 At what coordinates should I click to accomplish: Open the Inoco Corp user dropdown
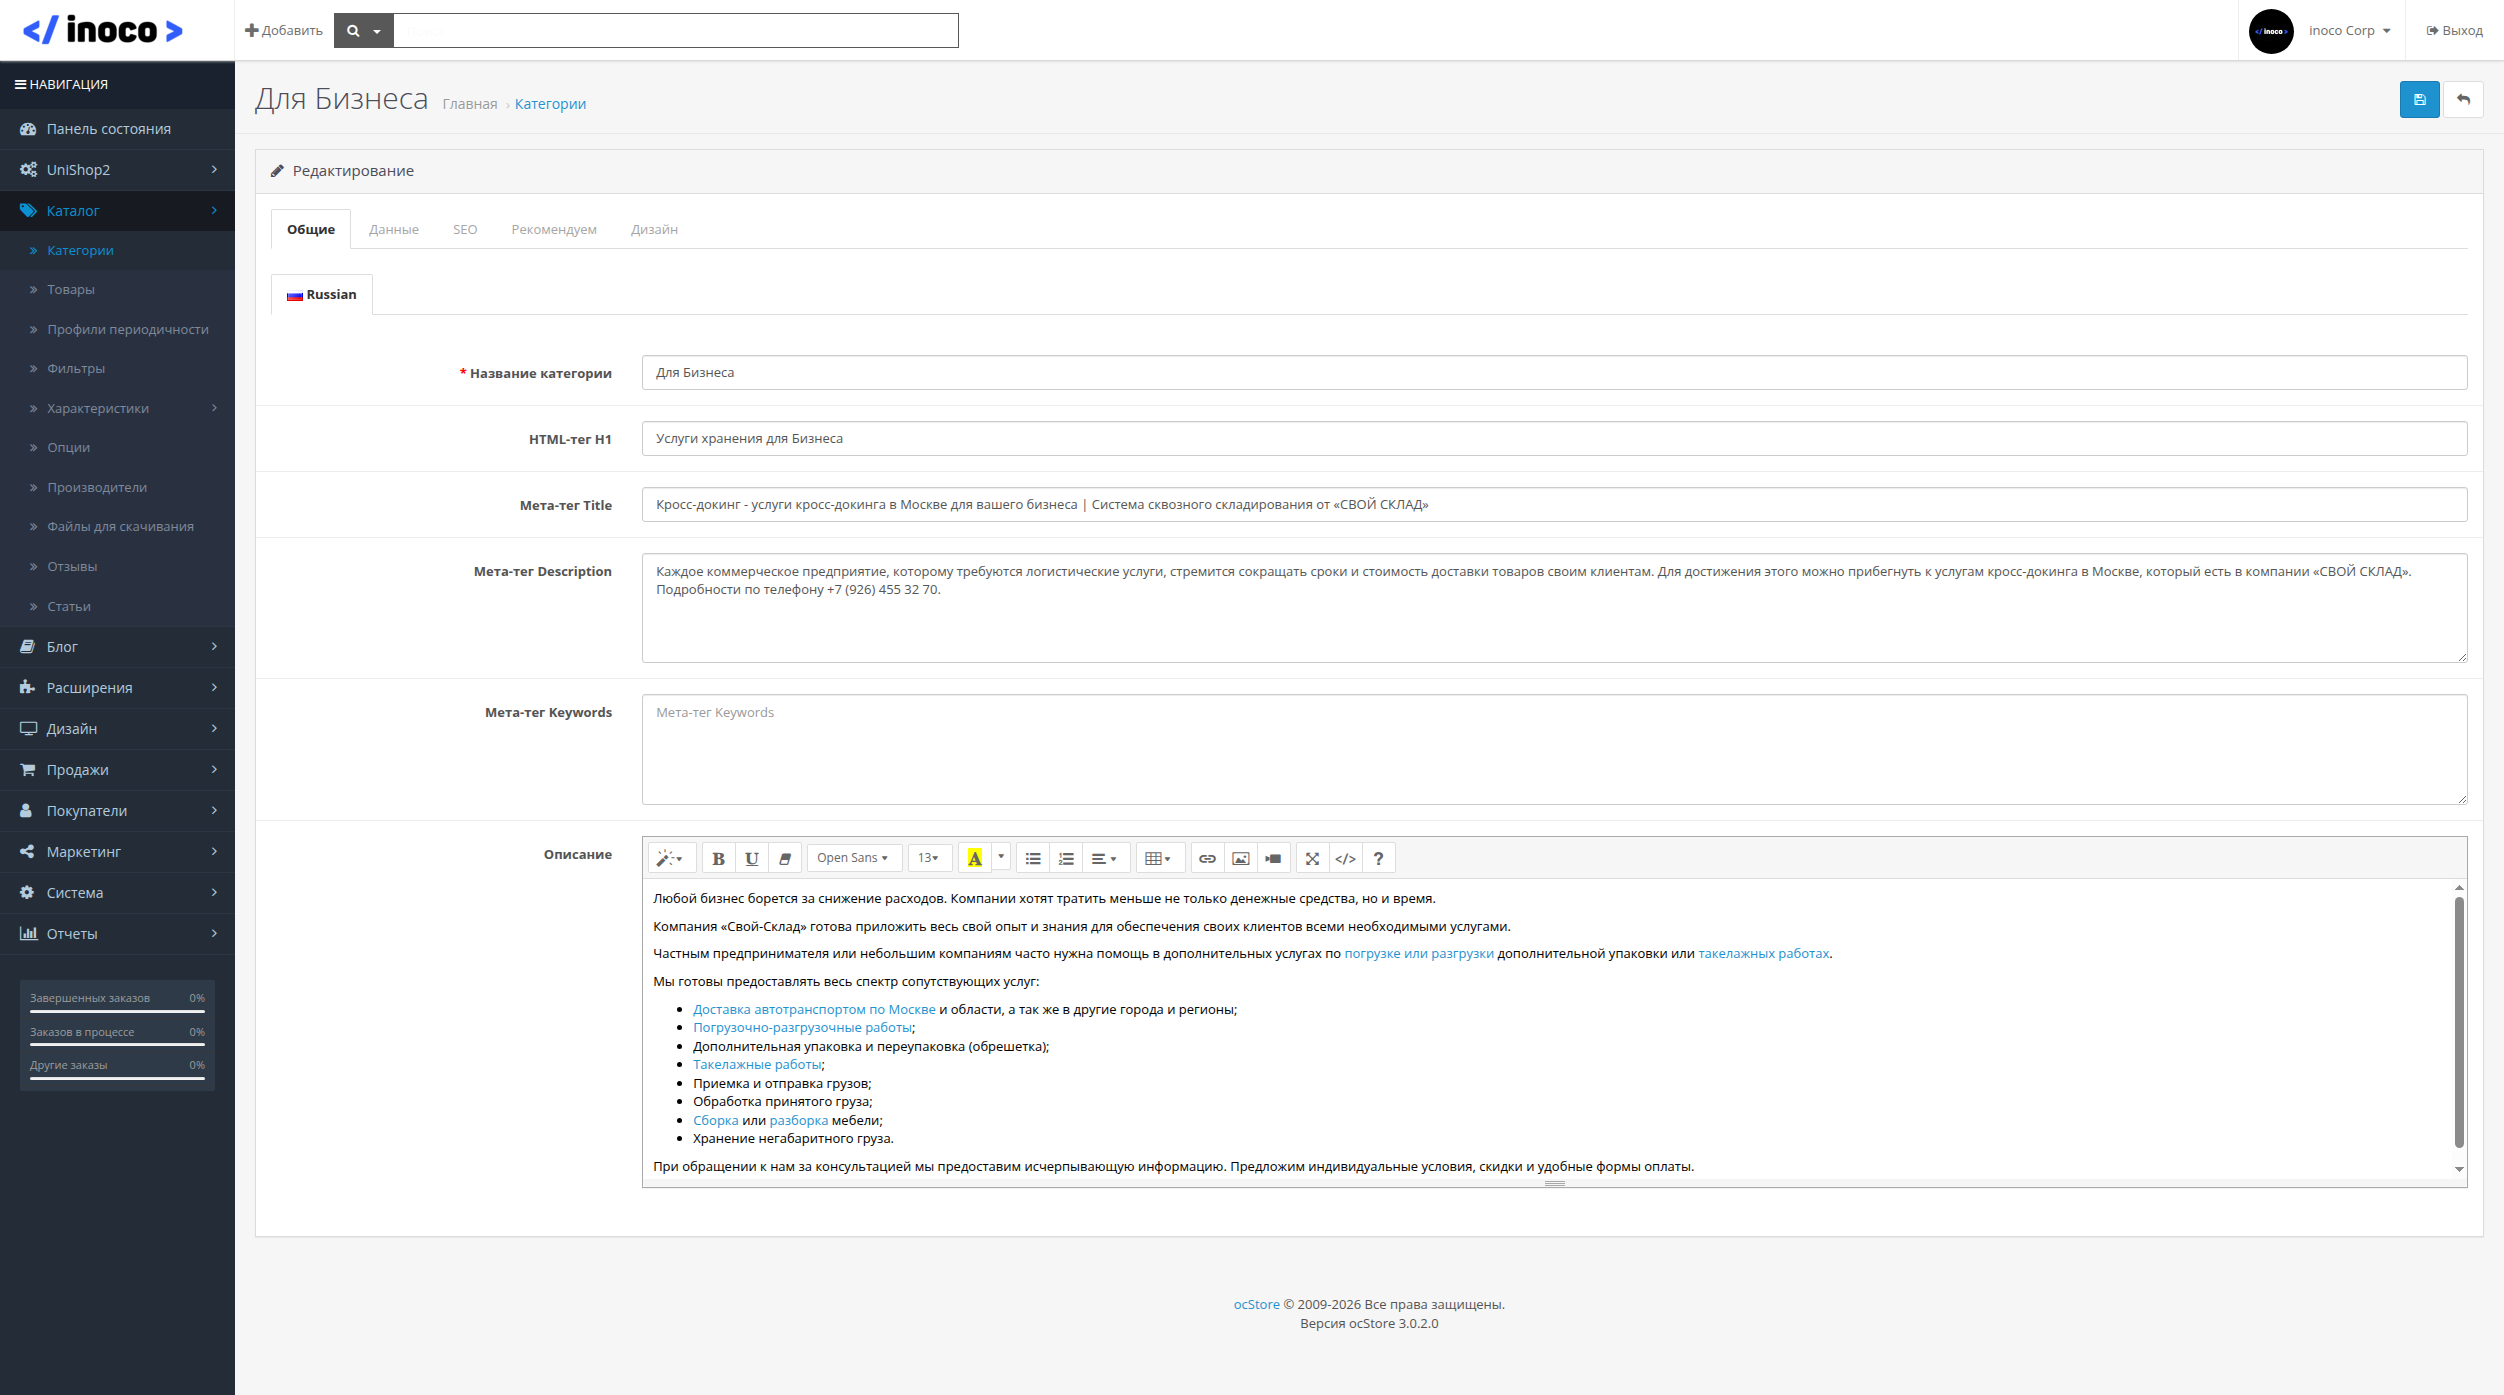(x=2348, y=31)
